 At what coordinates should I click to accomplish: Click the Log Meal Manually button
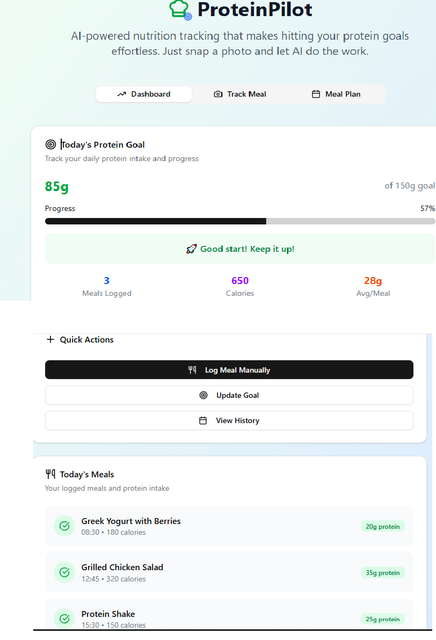pos(229,370)
